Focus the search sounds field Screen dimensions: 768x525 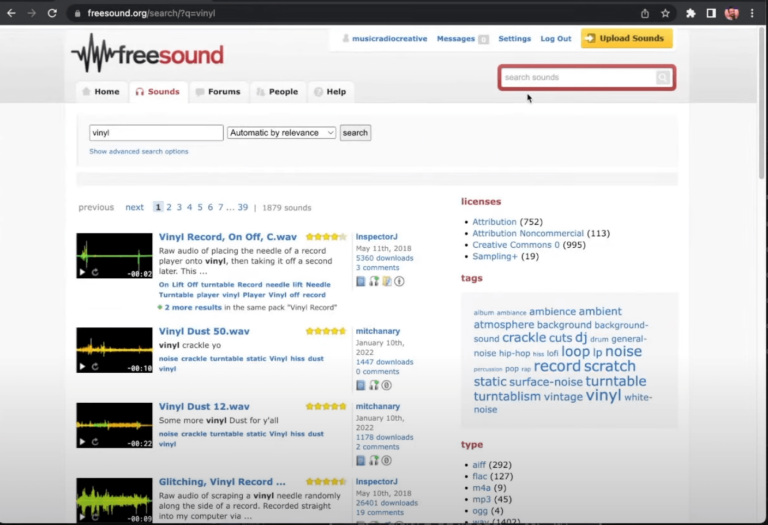(579, 77)
